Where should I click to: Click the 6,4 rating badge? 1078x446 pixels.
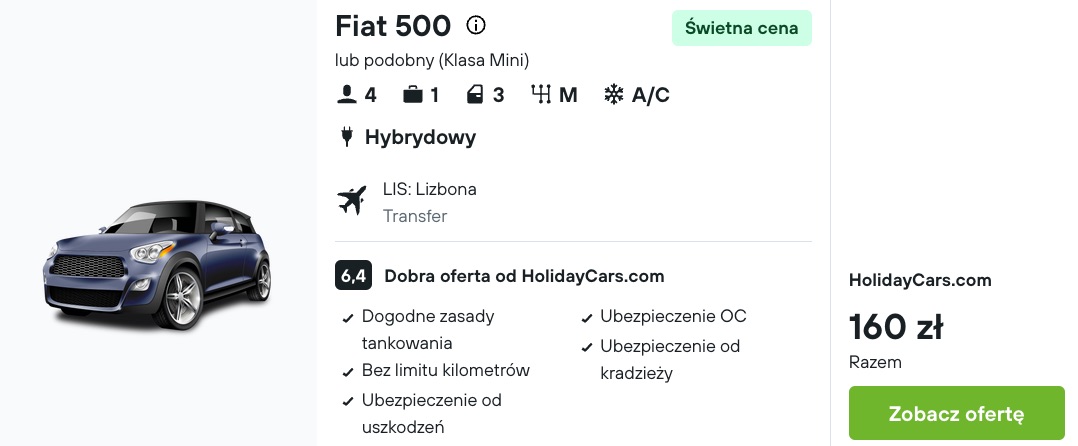[x=353, y=276]
